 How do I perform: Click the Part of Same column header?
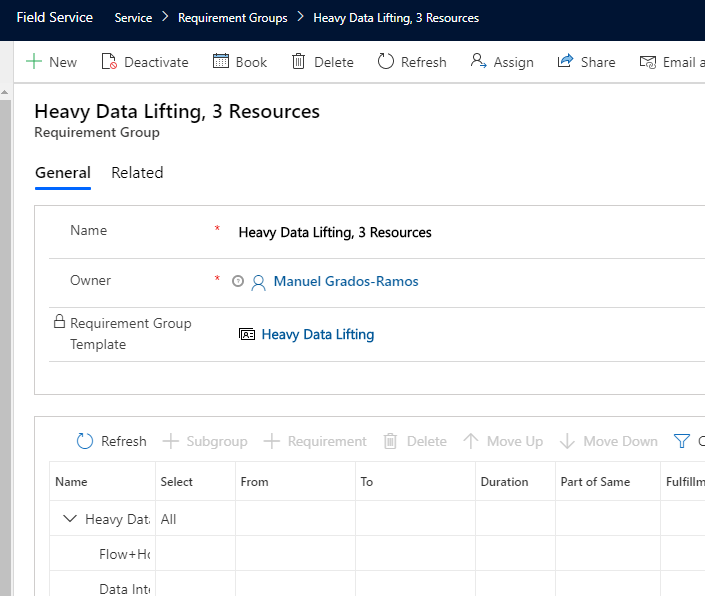click(x=608, y=481)
